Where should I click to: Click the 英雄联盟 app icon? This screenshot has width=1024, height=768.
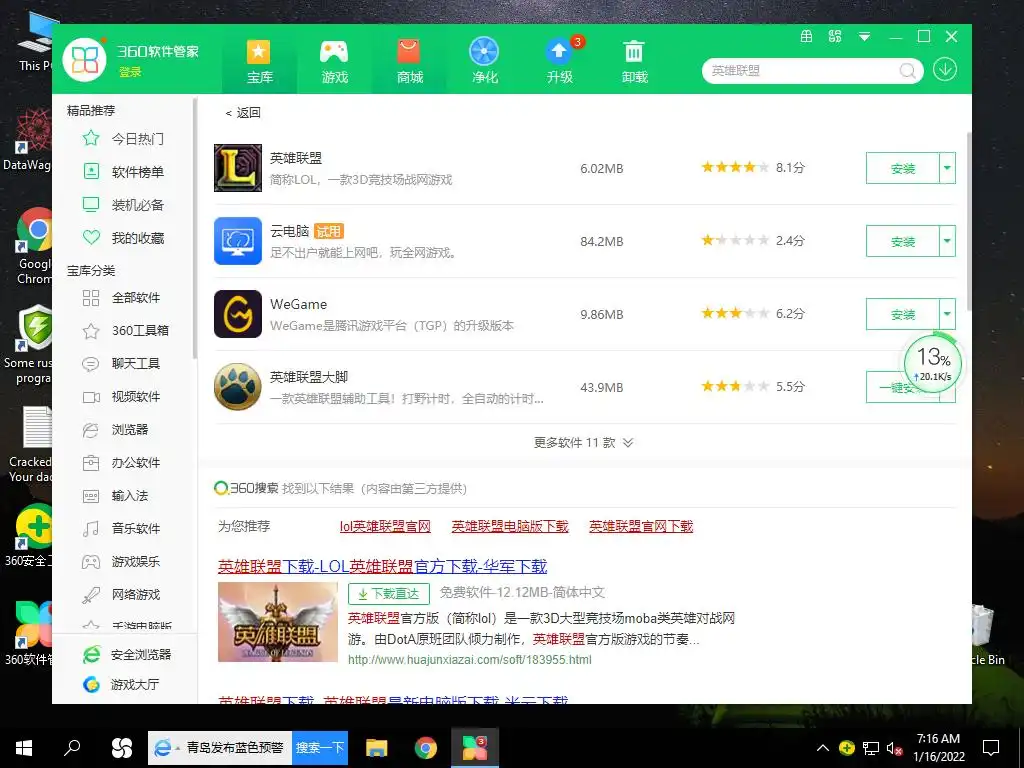pyautogui.click(x=238, y=168)
